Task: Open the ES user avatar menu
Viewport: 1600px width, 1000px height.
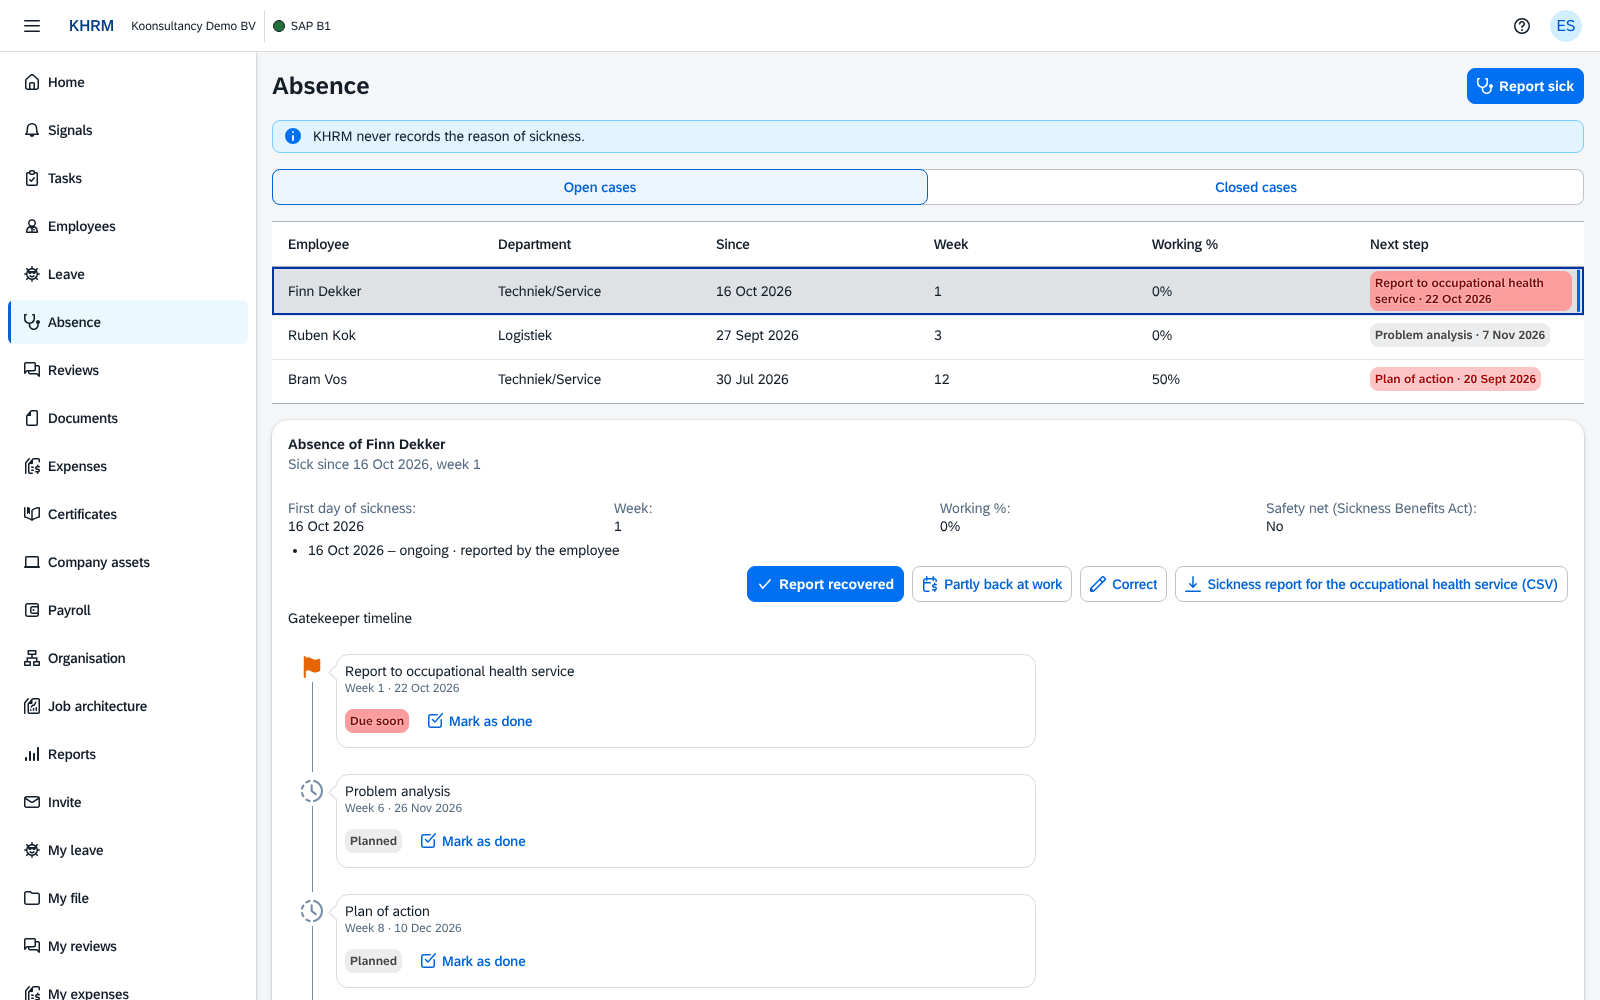Action: pos(1566,26)
